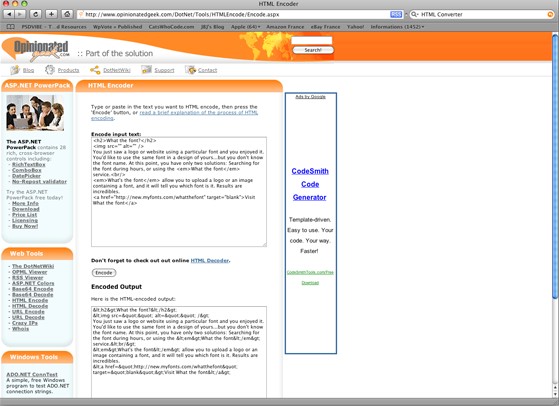Click the Blog icon in navigation
The width and height of the screenshot is (559, 406).
click(x=15, y=70)
